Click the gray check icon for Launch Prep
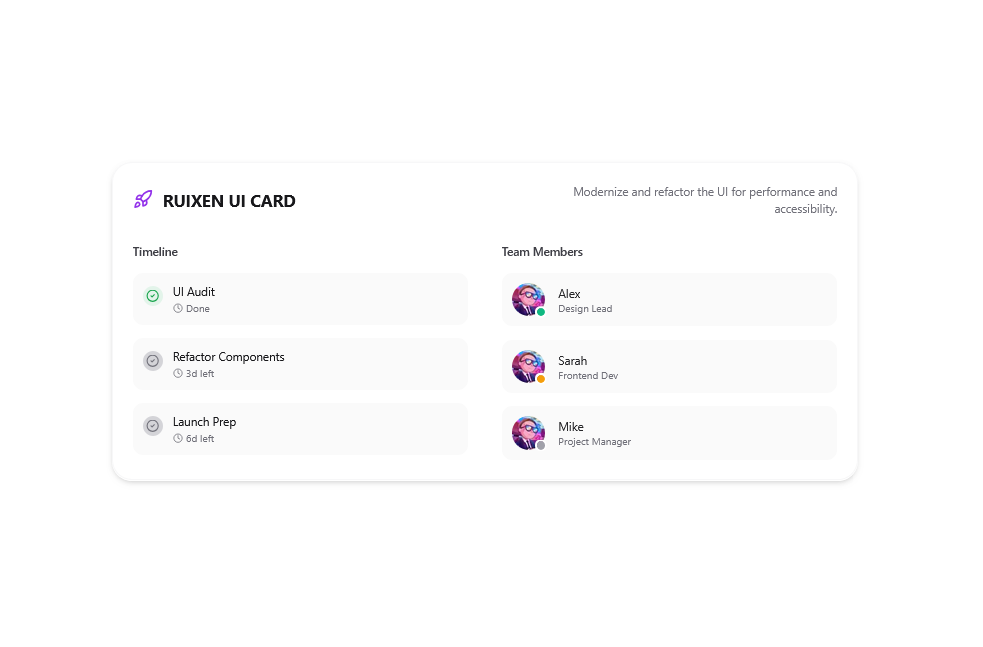The height and width of the screenshot is (647, 983). click(152, 426)
